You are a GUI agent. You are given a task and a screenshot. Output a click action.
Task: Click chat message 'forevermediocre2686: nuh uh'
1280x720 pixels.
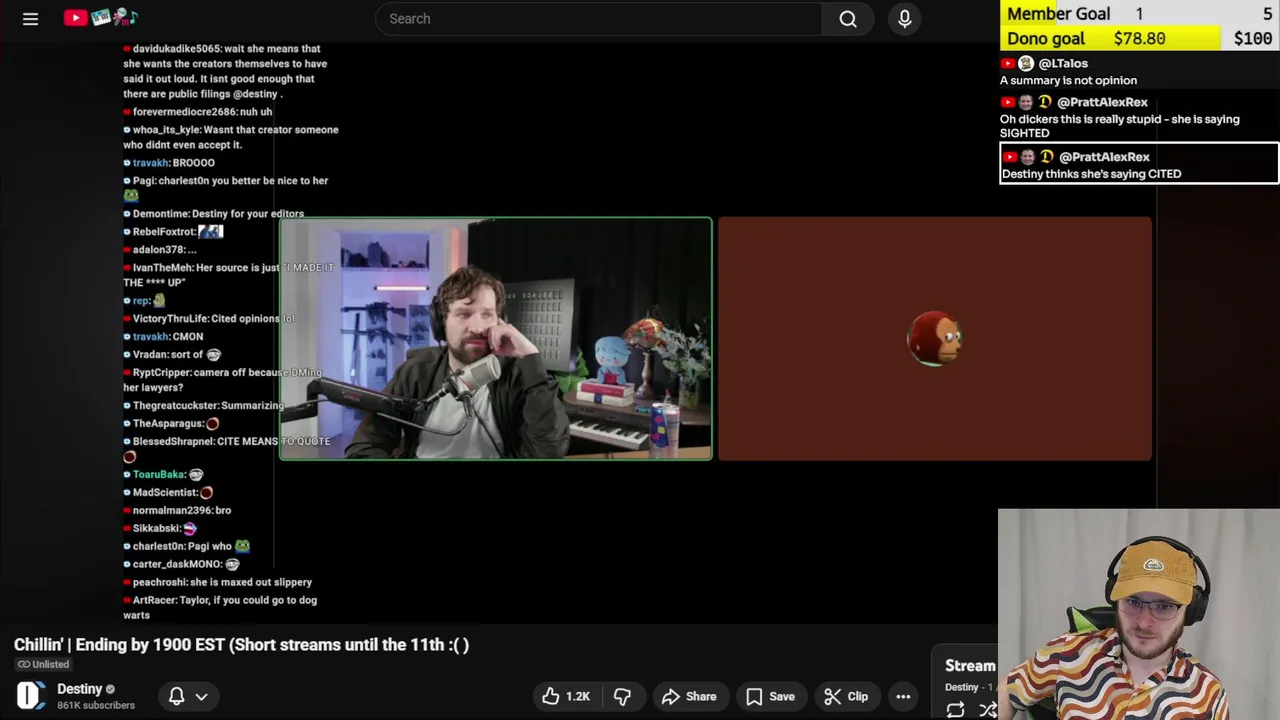pyautogui.click(x=198, y=112)
